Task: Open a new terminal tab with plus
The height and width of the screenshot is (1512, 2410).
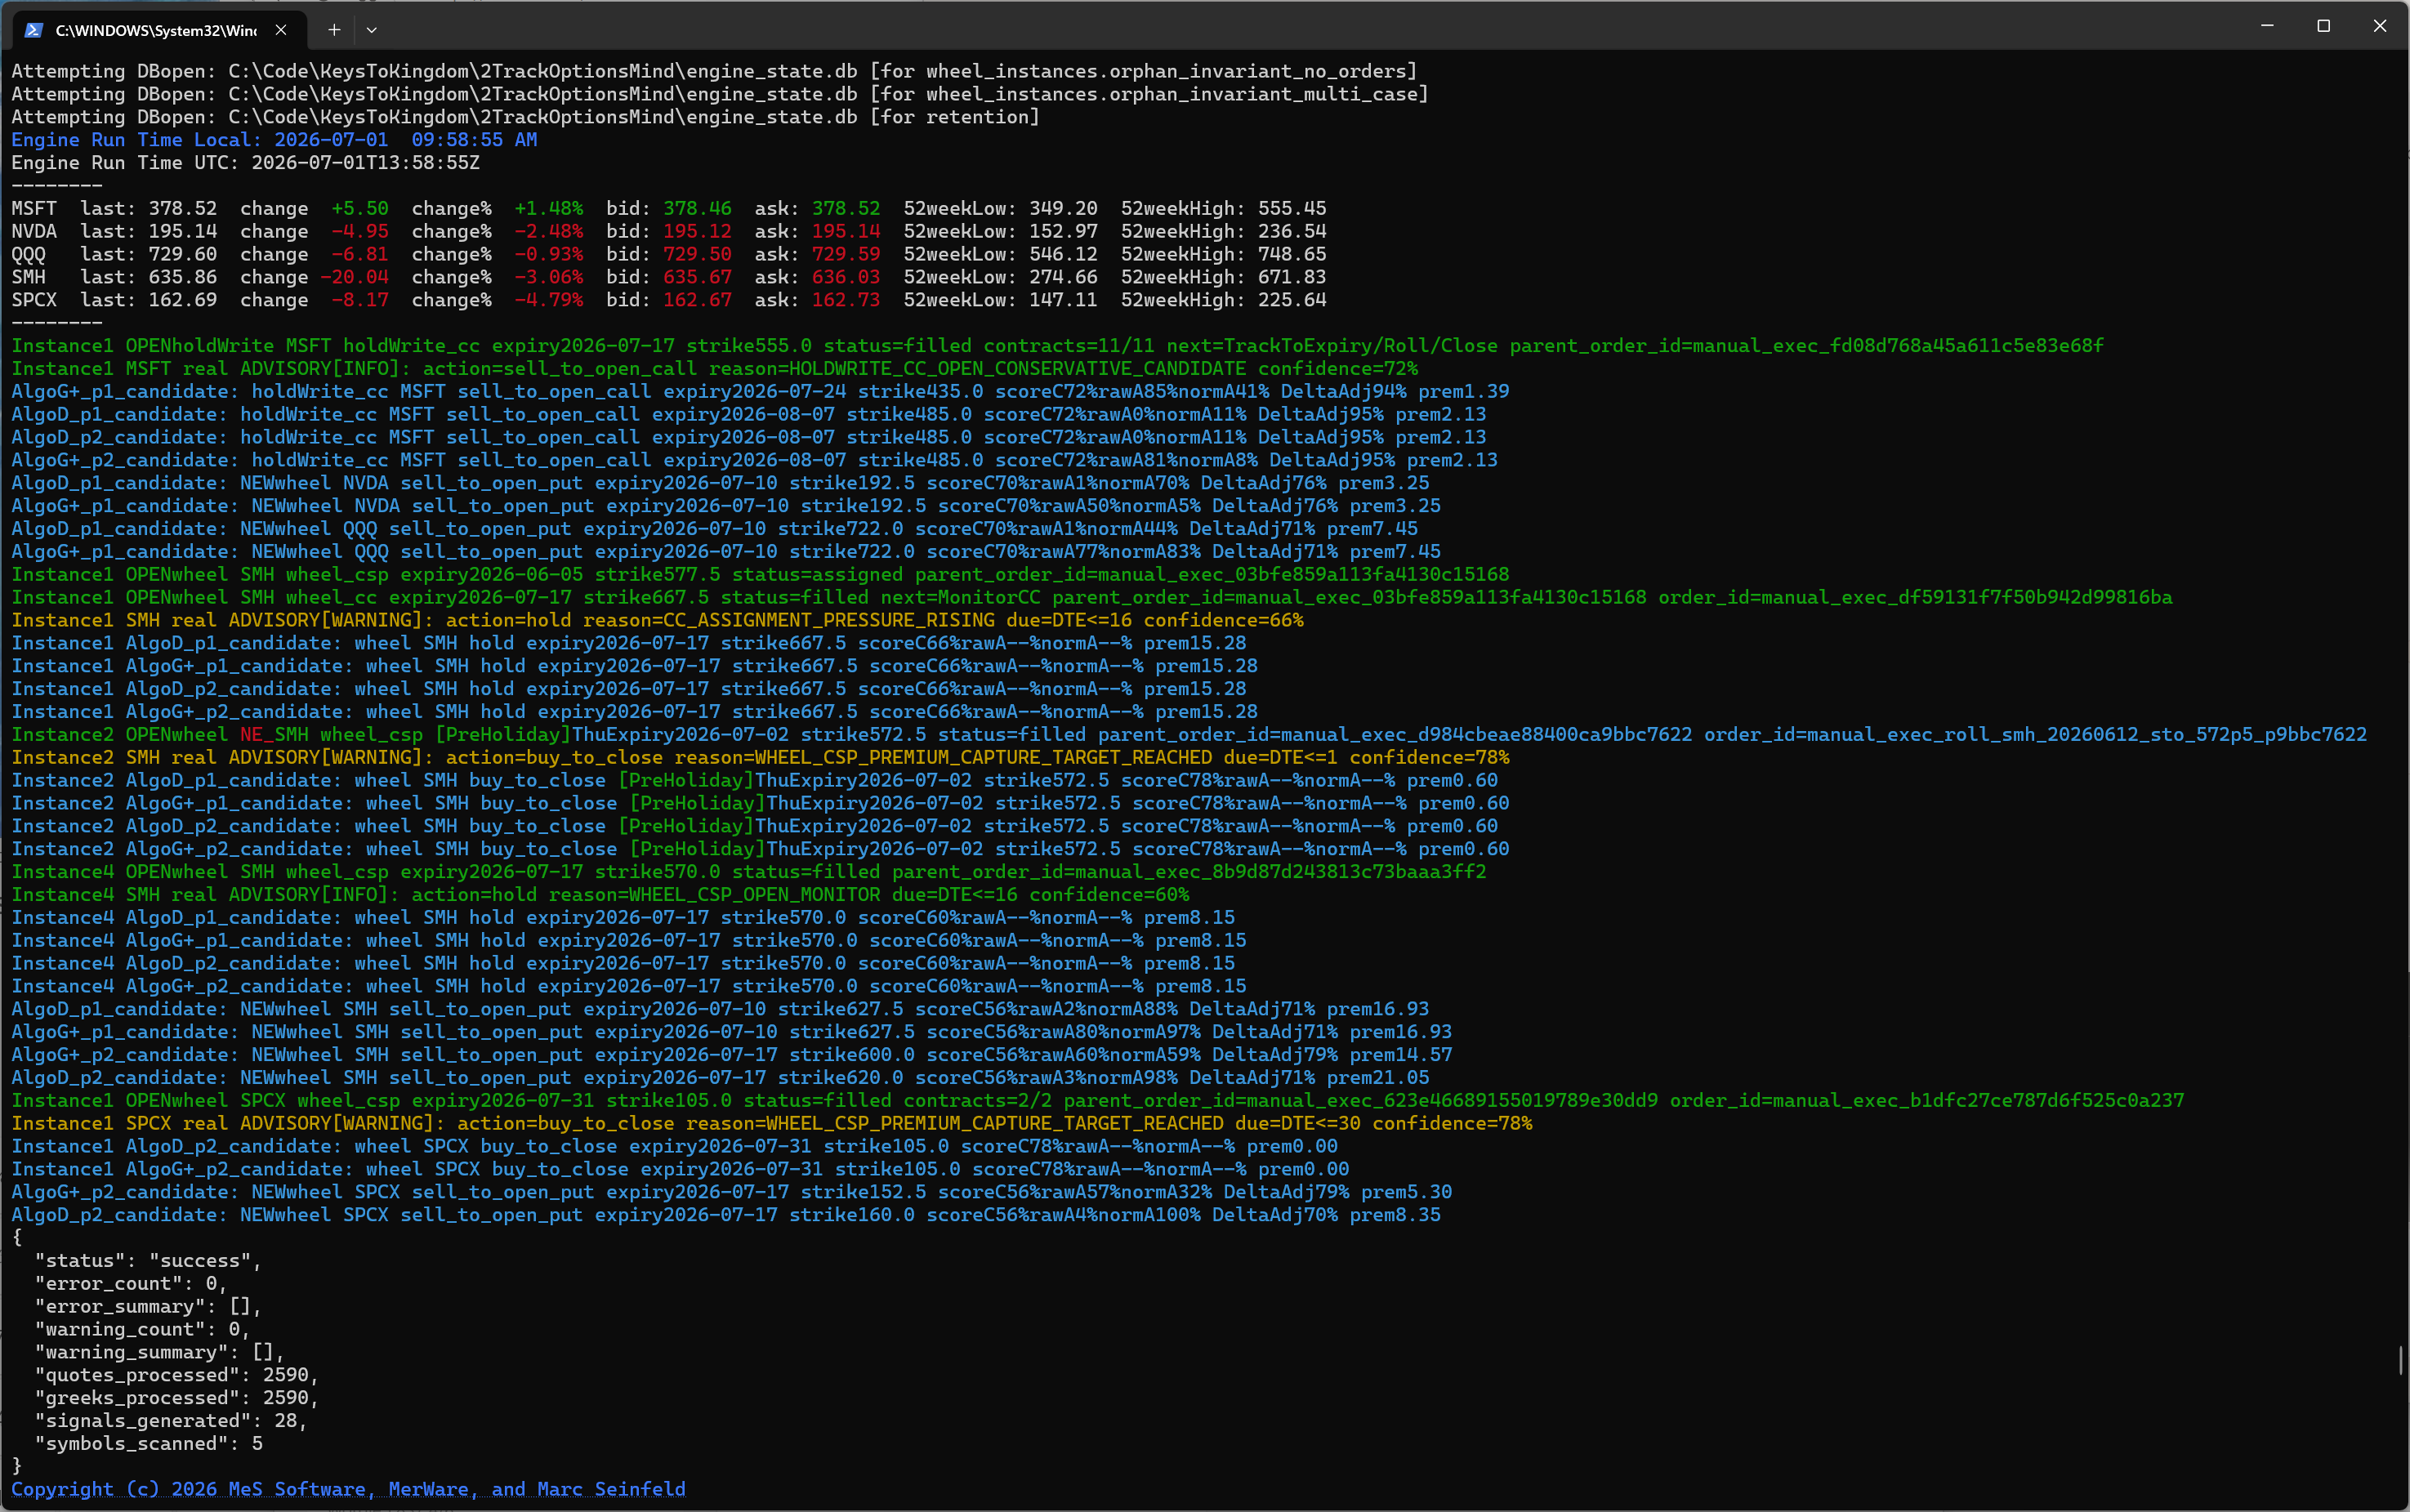Action: (334, 30)
